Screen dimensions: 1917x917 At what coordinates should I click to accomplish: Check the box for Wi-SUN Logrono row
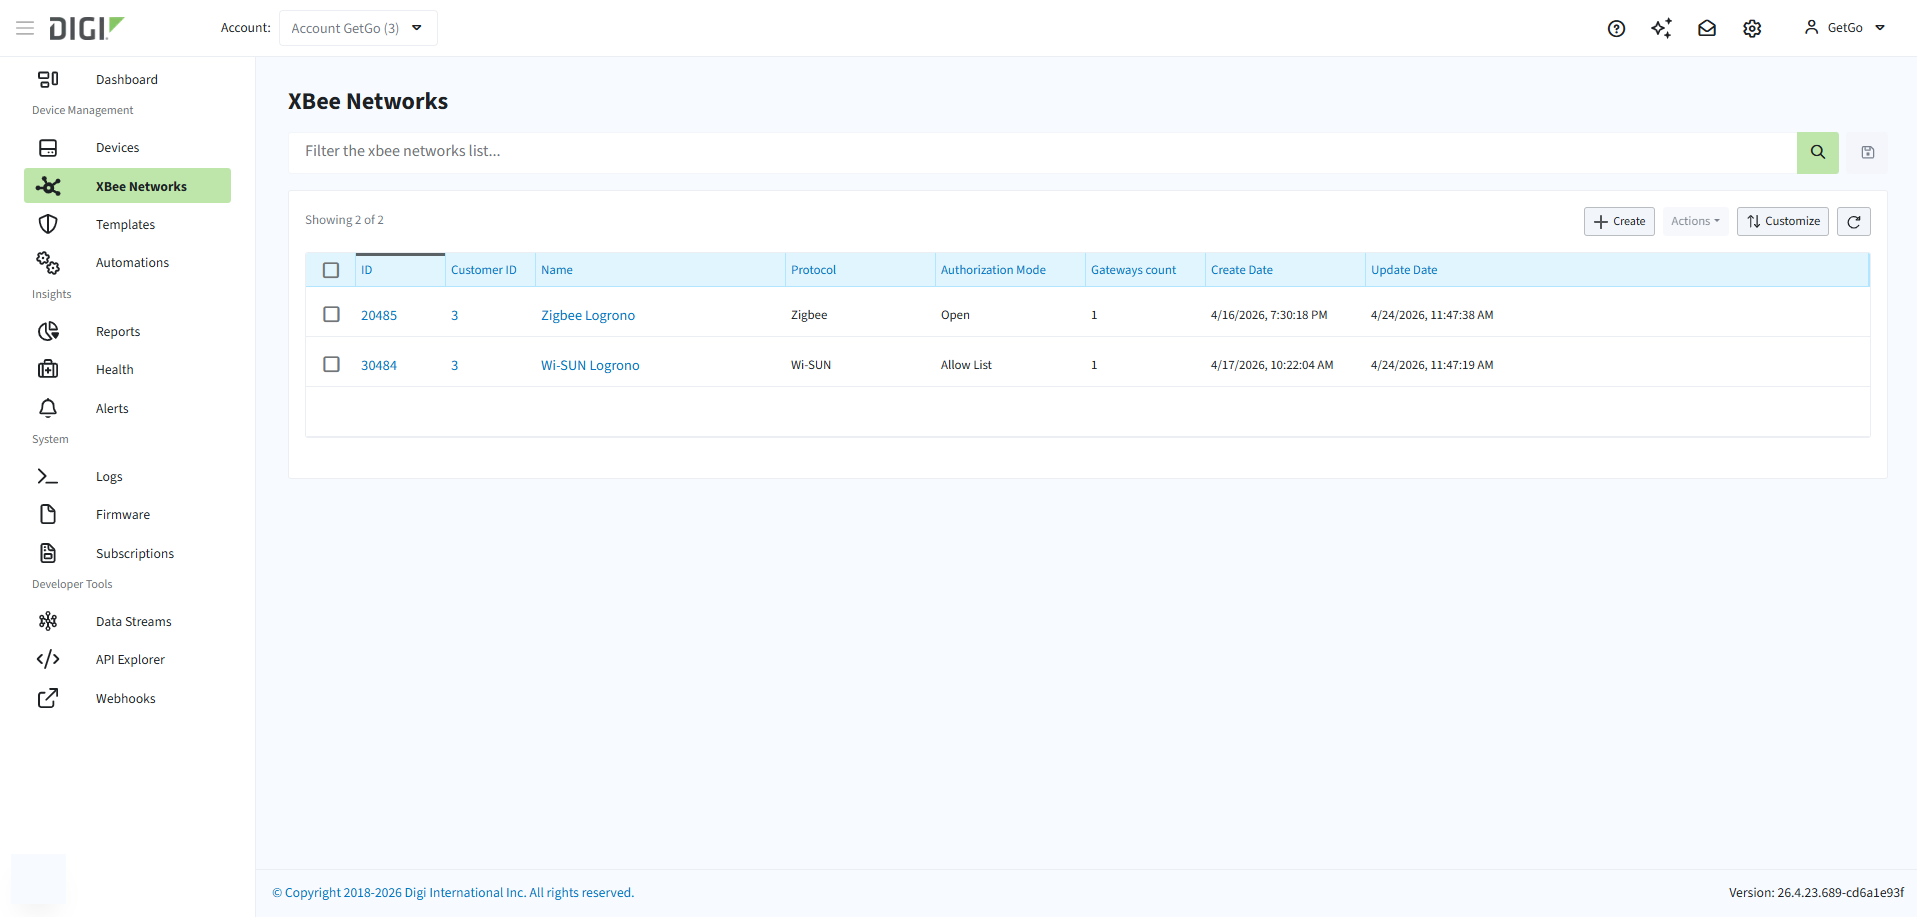coord(331,364)
